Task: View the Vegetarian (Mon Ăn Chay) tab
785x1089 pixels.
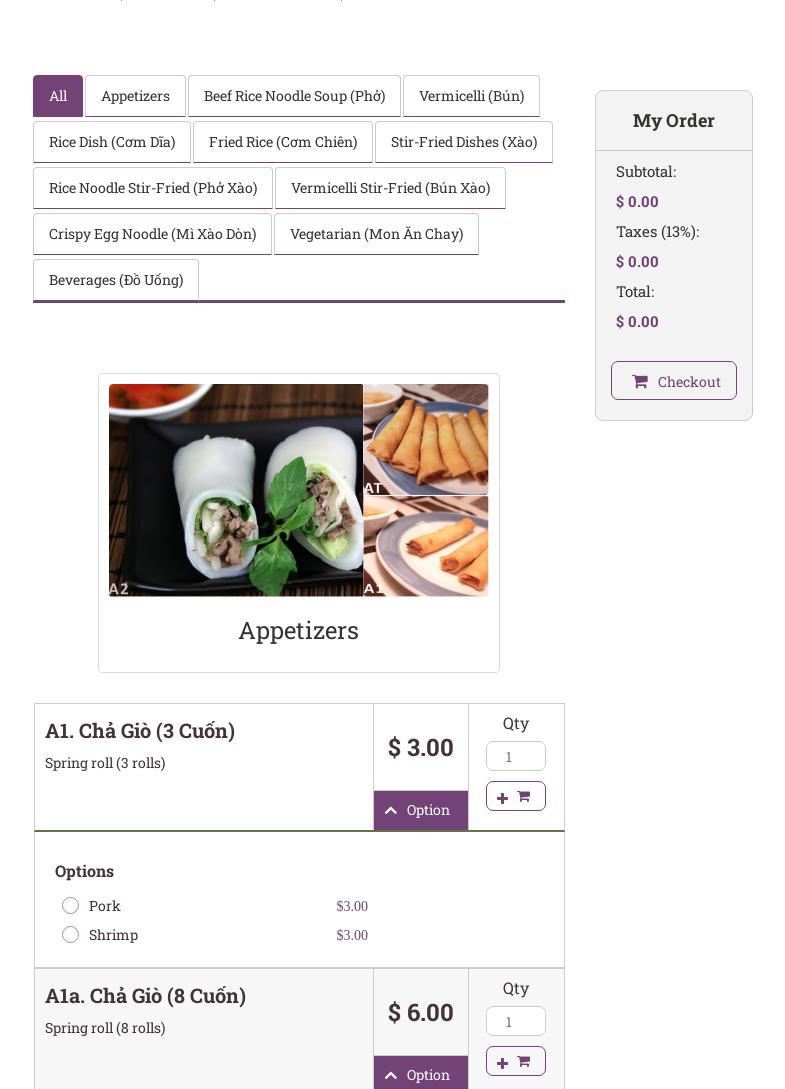Action: tap(376, 234)
